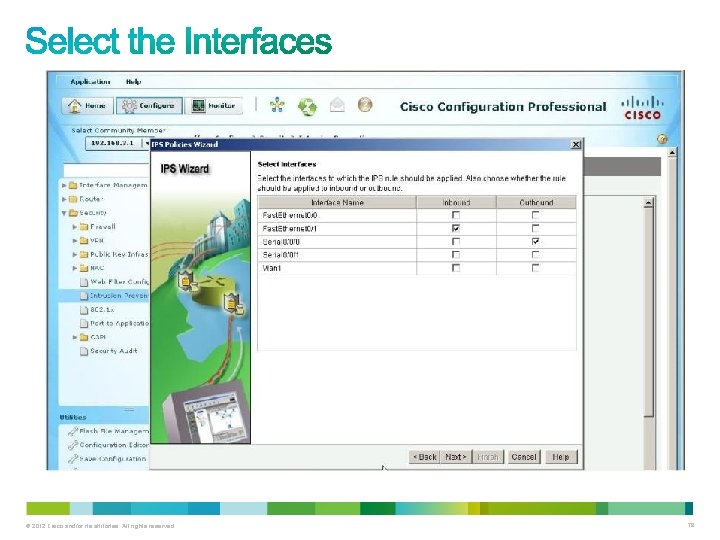This screenshot has width=720, height=540.
Task: Select Intrusion Prevention tree item
Action: click(x=114, y=296)
